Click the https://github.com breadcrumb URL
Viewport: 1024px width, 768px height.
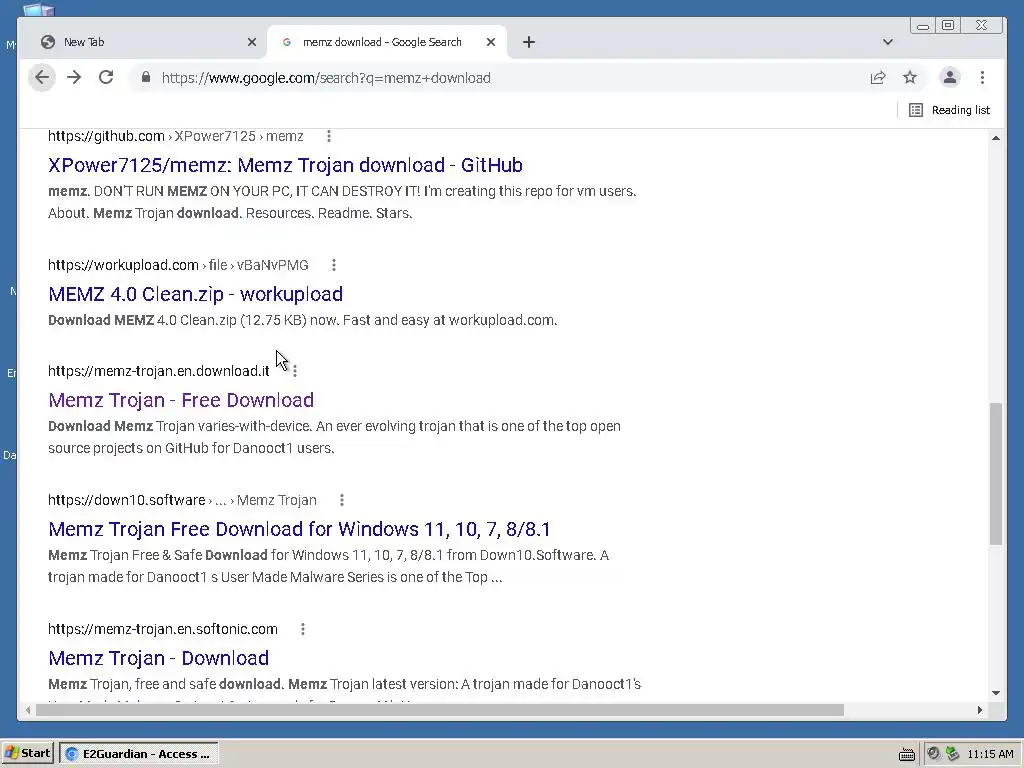pyautogui.click(x=106, y=136)
